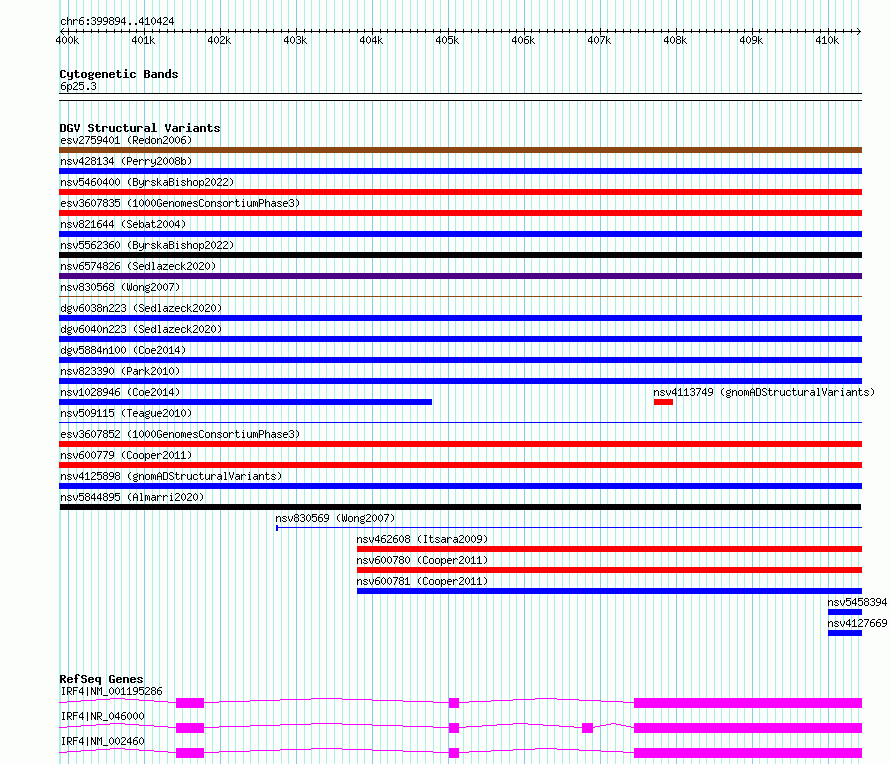This screenshot has width=890, height=764.
Task: Click the 401k mark on the ruler
Action: (x=143, y=40)
